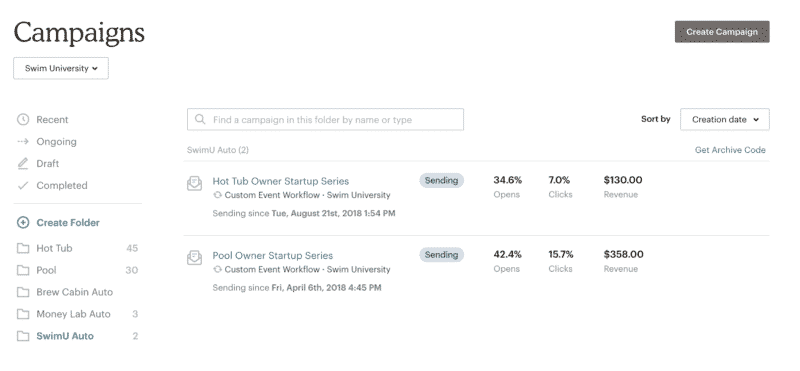Open Hot Tub Owner Startup Series campaign

(x=281, y=181)
